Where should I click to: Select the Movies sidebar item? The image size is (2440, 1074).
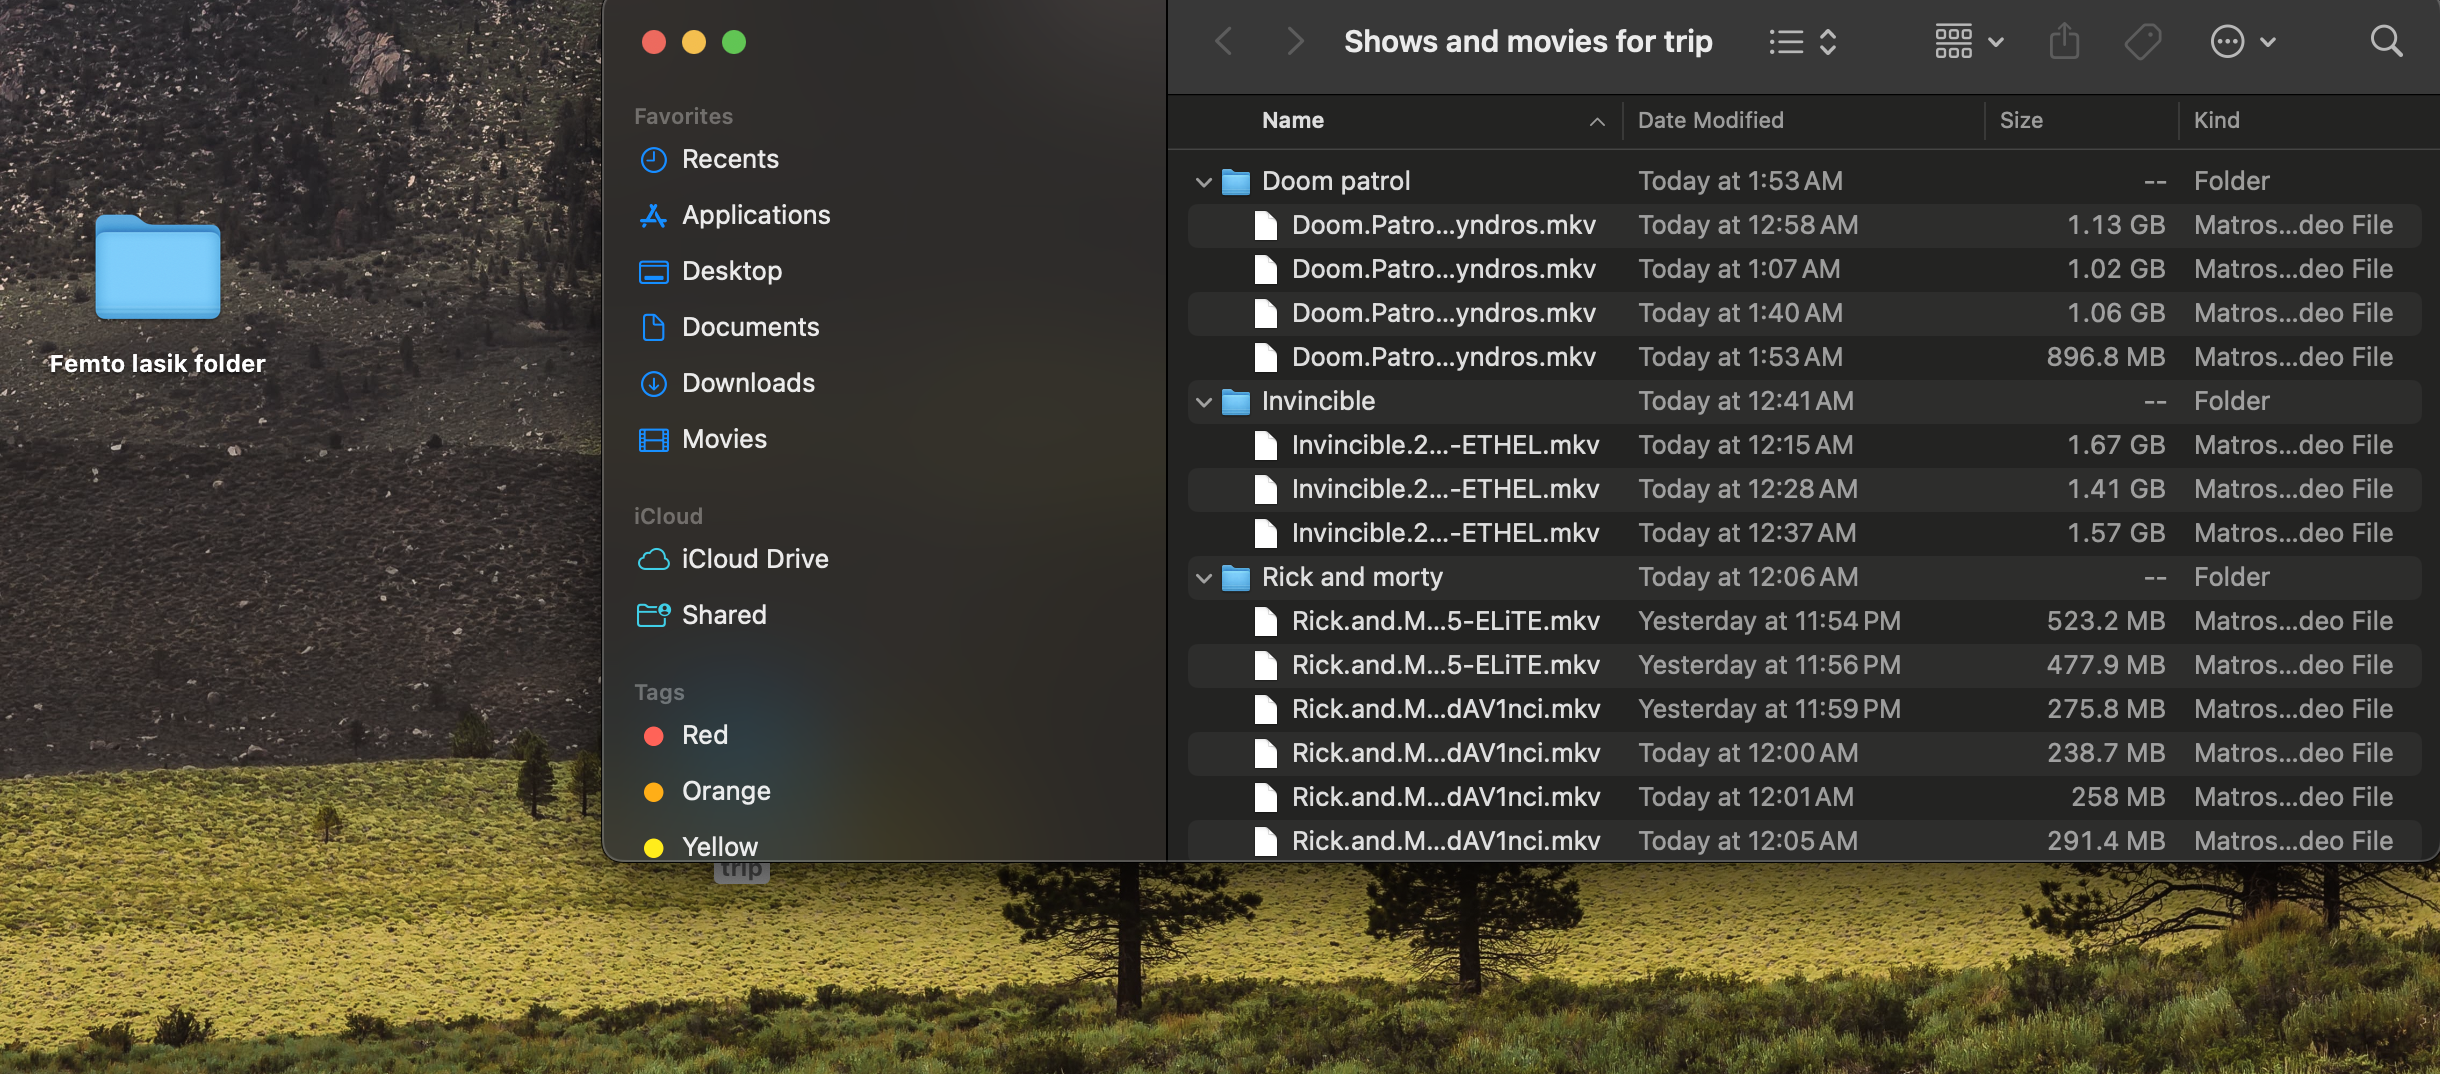point(723,439)
